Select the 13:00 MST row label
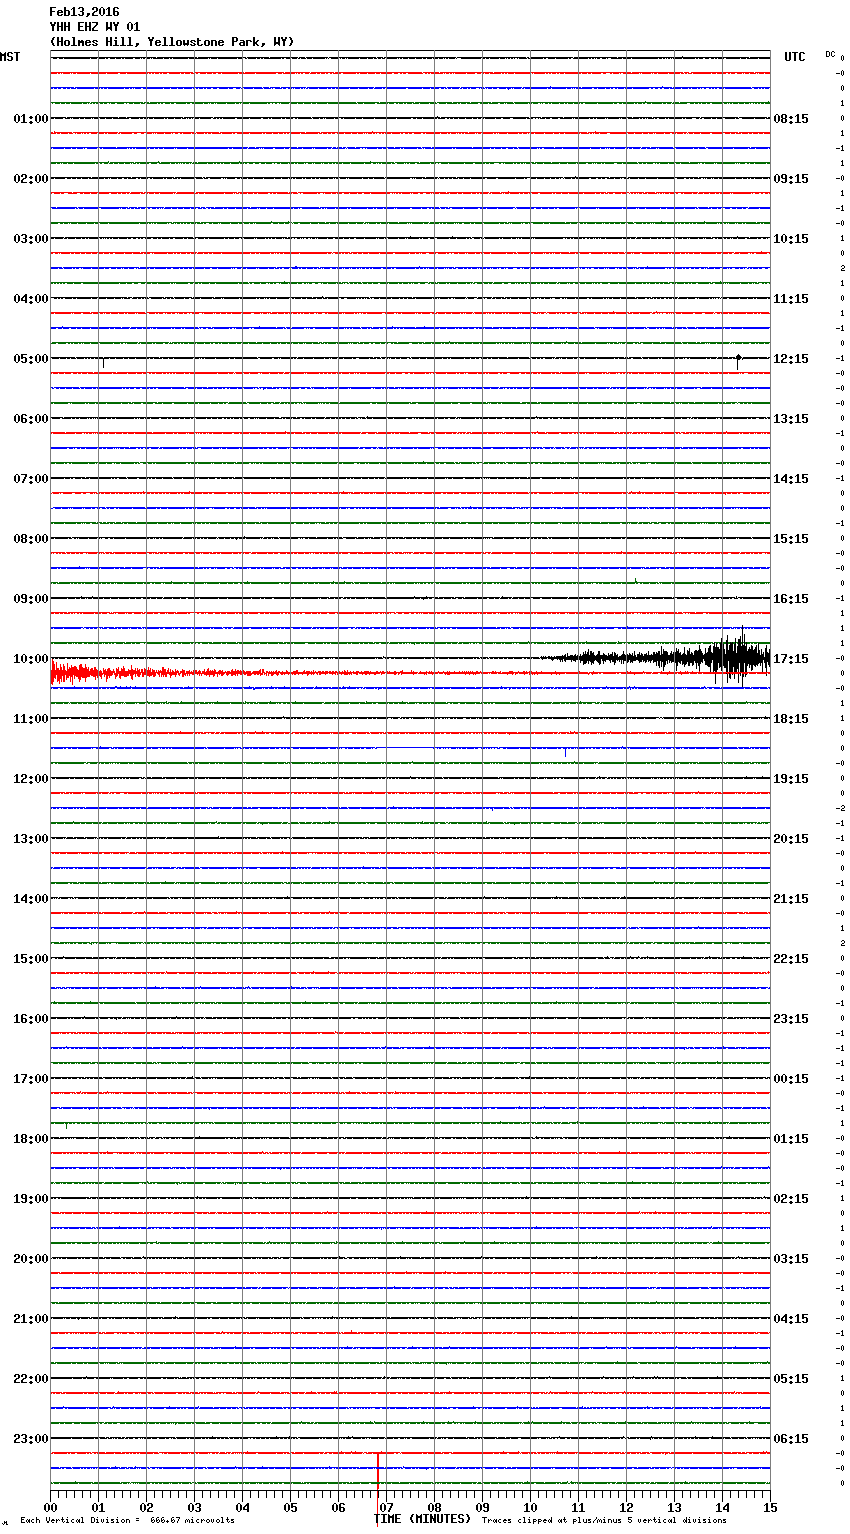This screenshot has height=1534, width=850. (x=30, y=839)
